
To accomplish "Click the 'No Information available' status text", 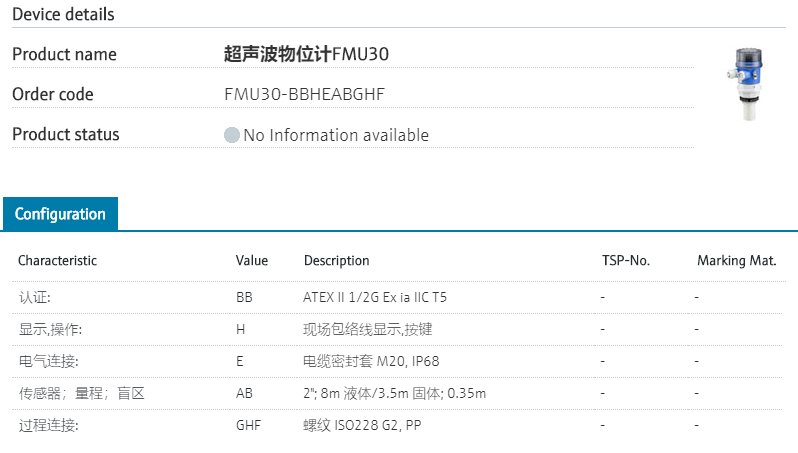I will click(335, 135).
